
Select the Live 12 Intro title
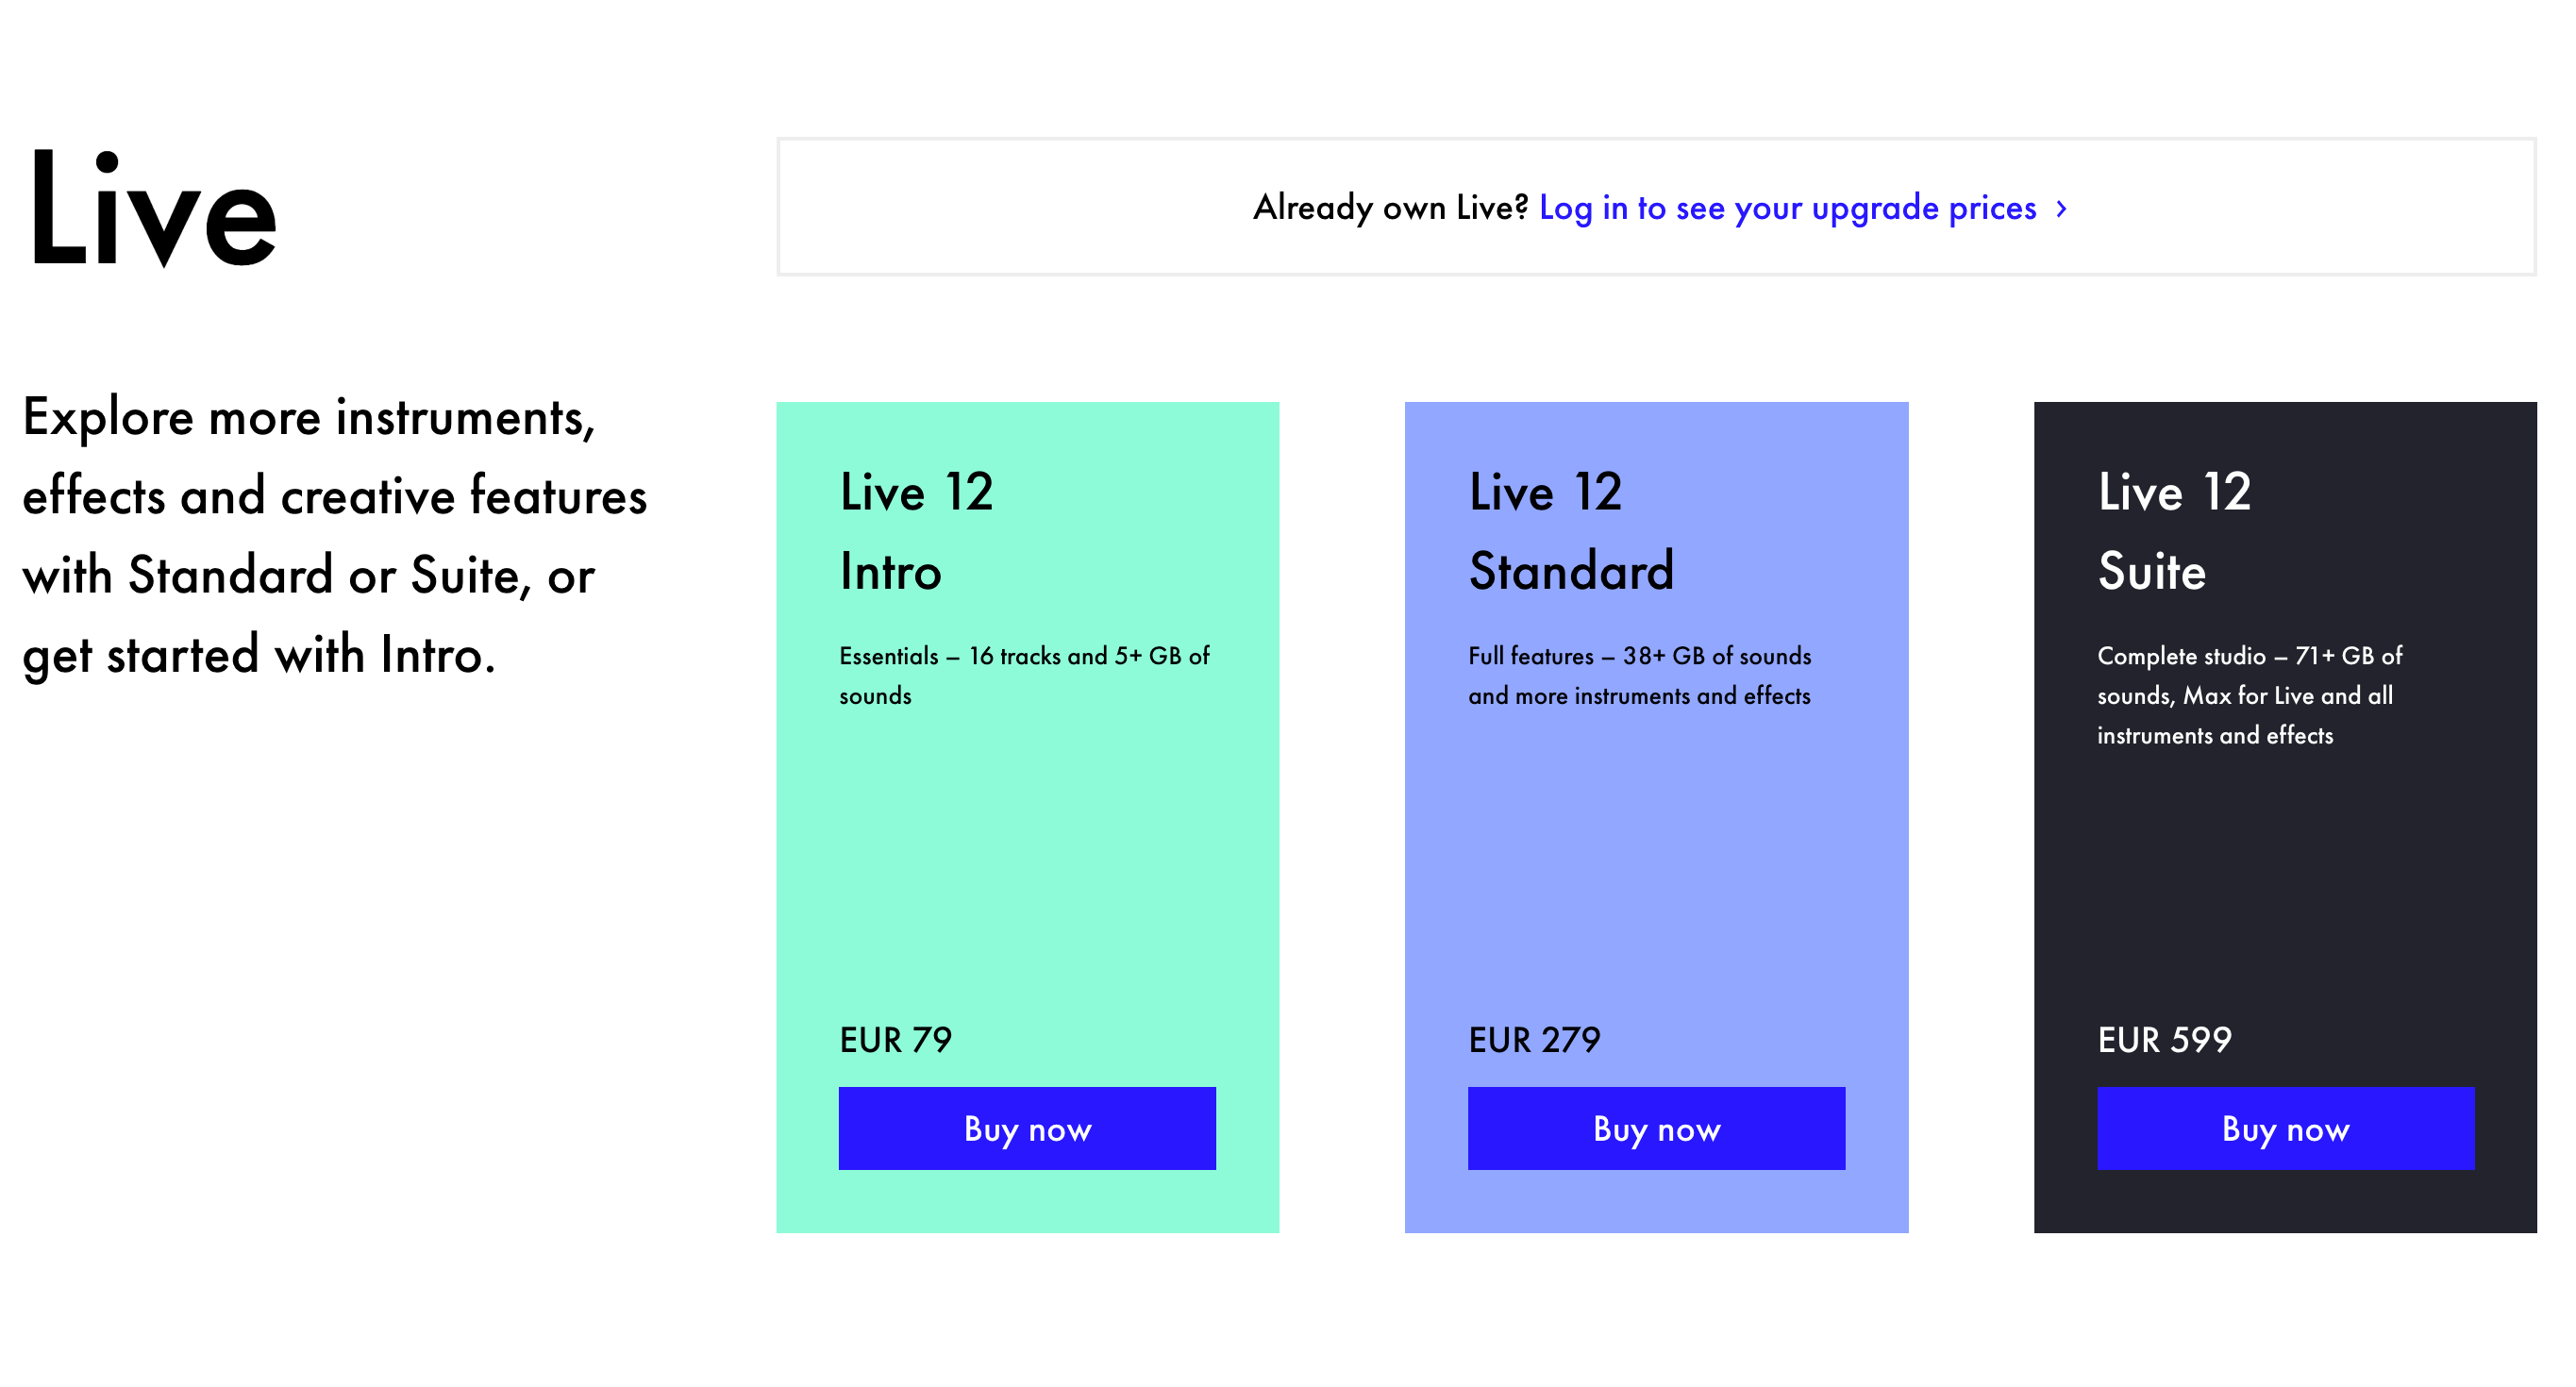pyautogui.click(x=916, y=531)
